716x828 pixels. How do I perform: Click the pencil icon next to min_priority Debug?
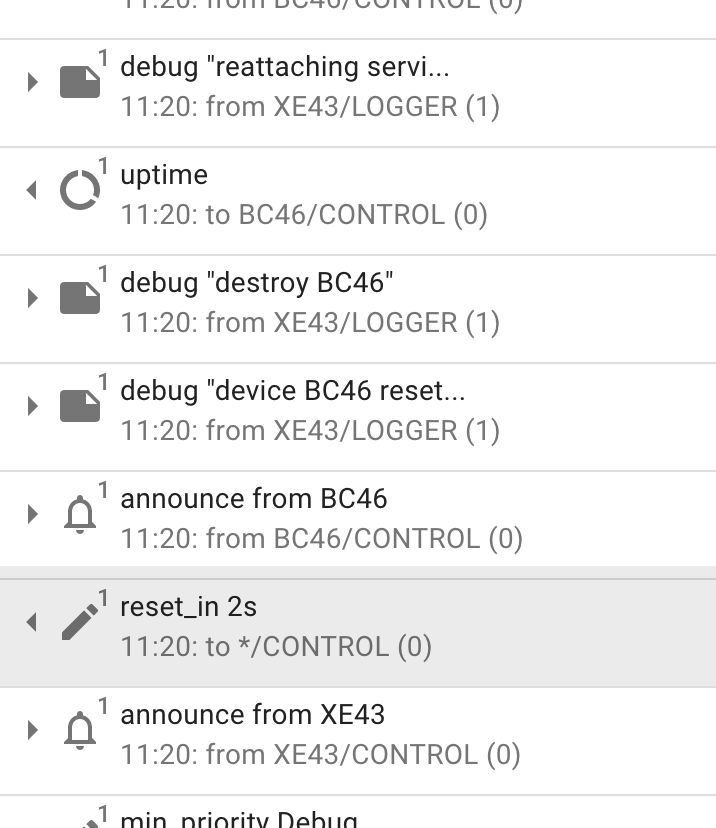click(88, 822)
